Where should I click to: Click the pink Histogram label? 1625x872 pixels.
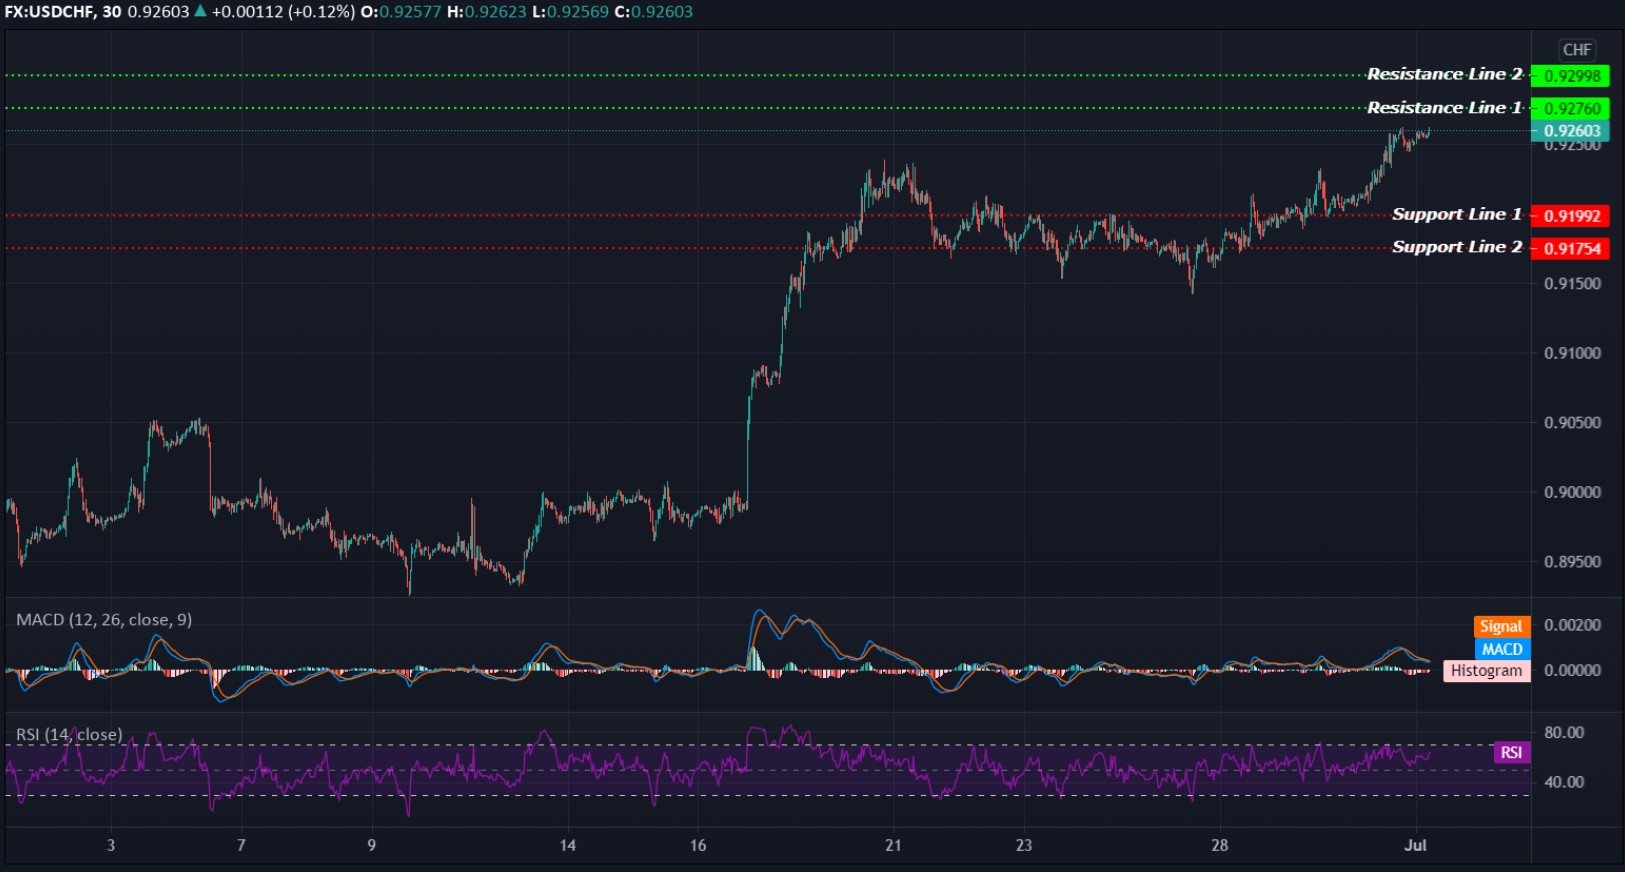(1486, 671)
